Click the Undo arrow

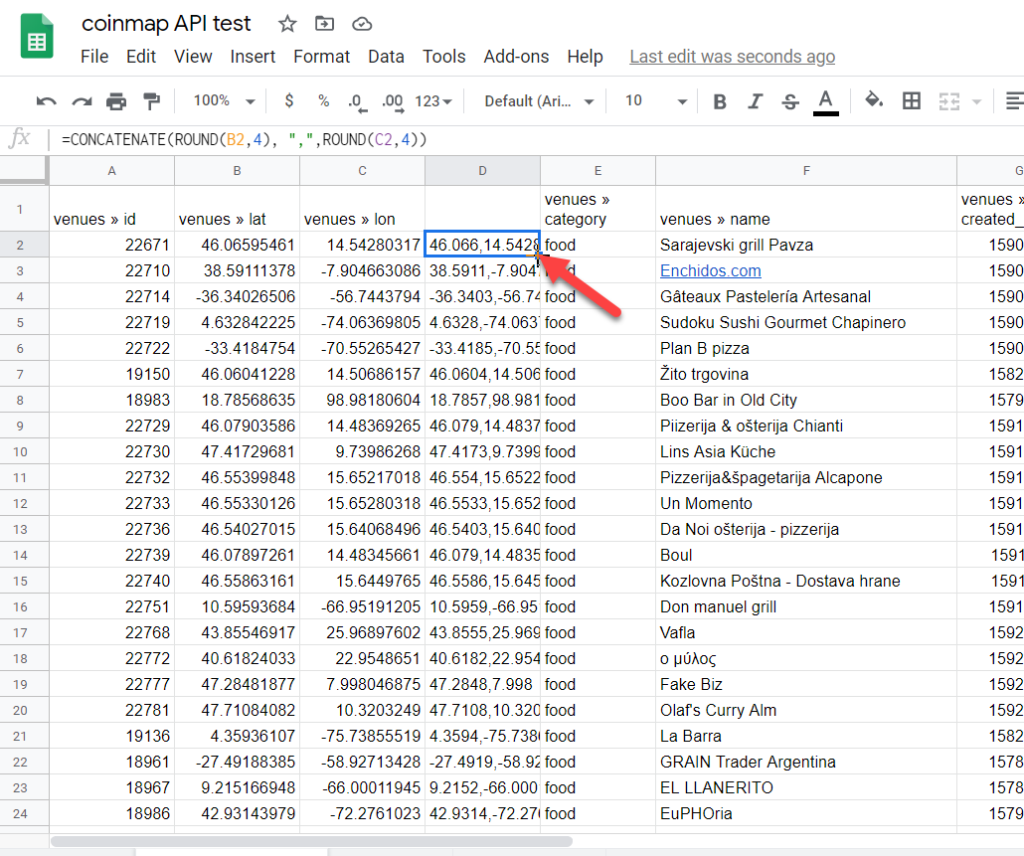point(46,101)
